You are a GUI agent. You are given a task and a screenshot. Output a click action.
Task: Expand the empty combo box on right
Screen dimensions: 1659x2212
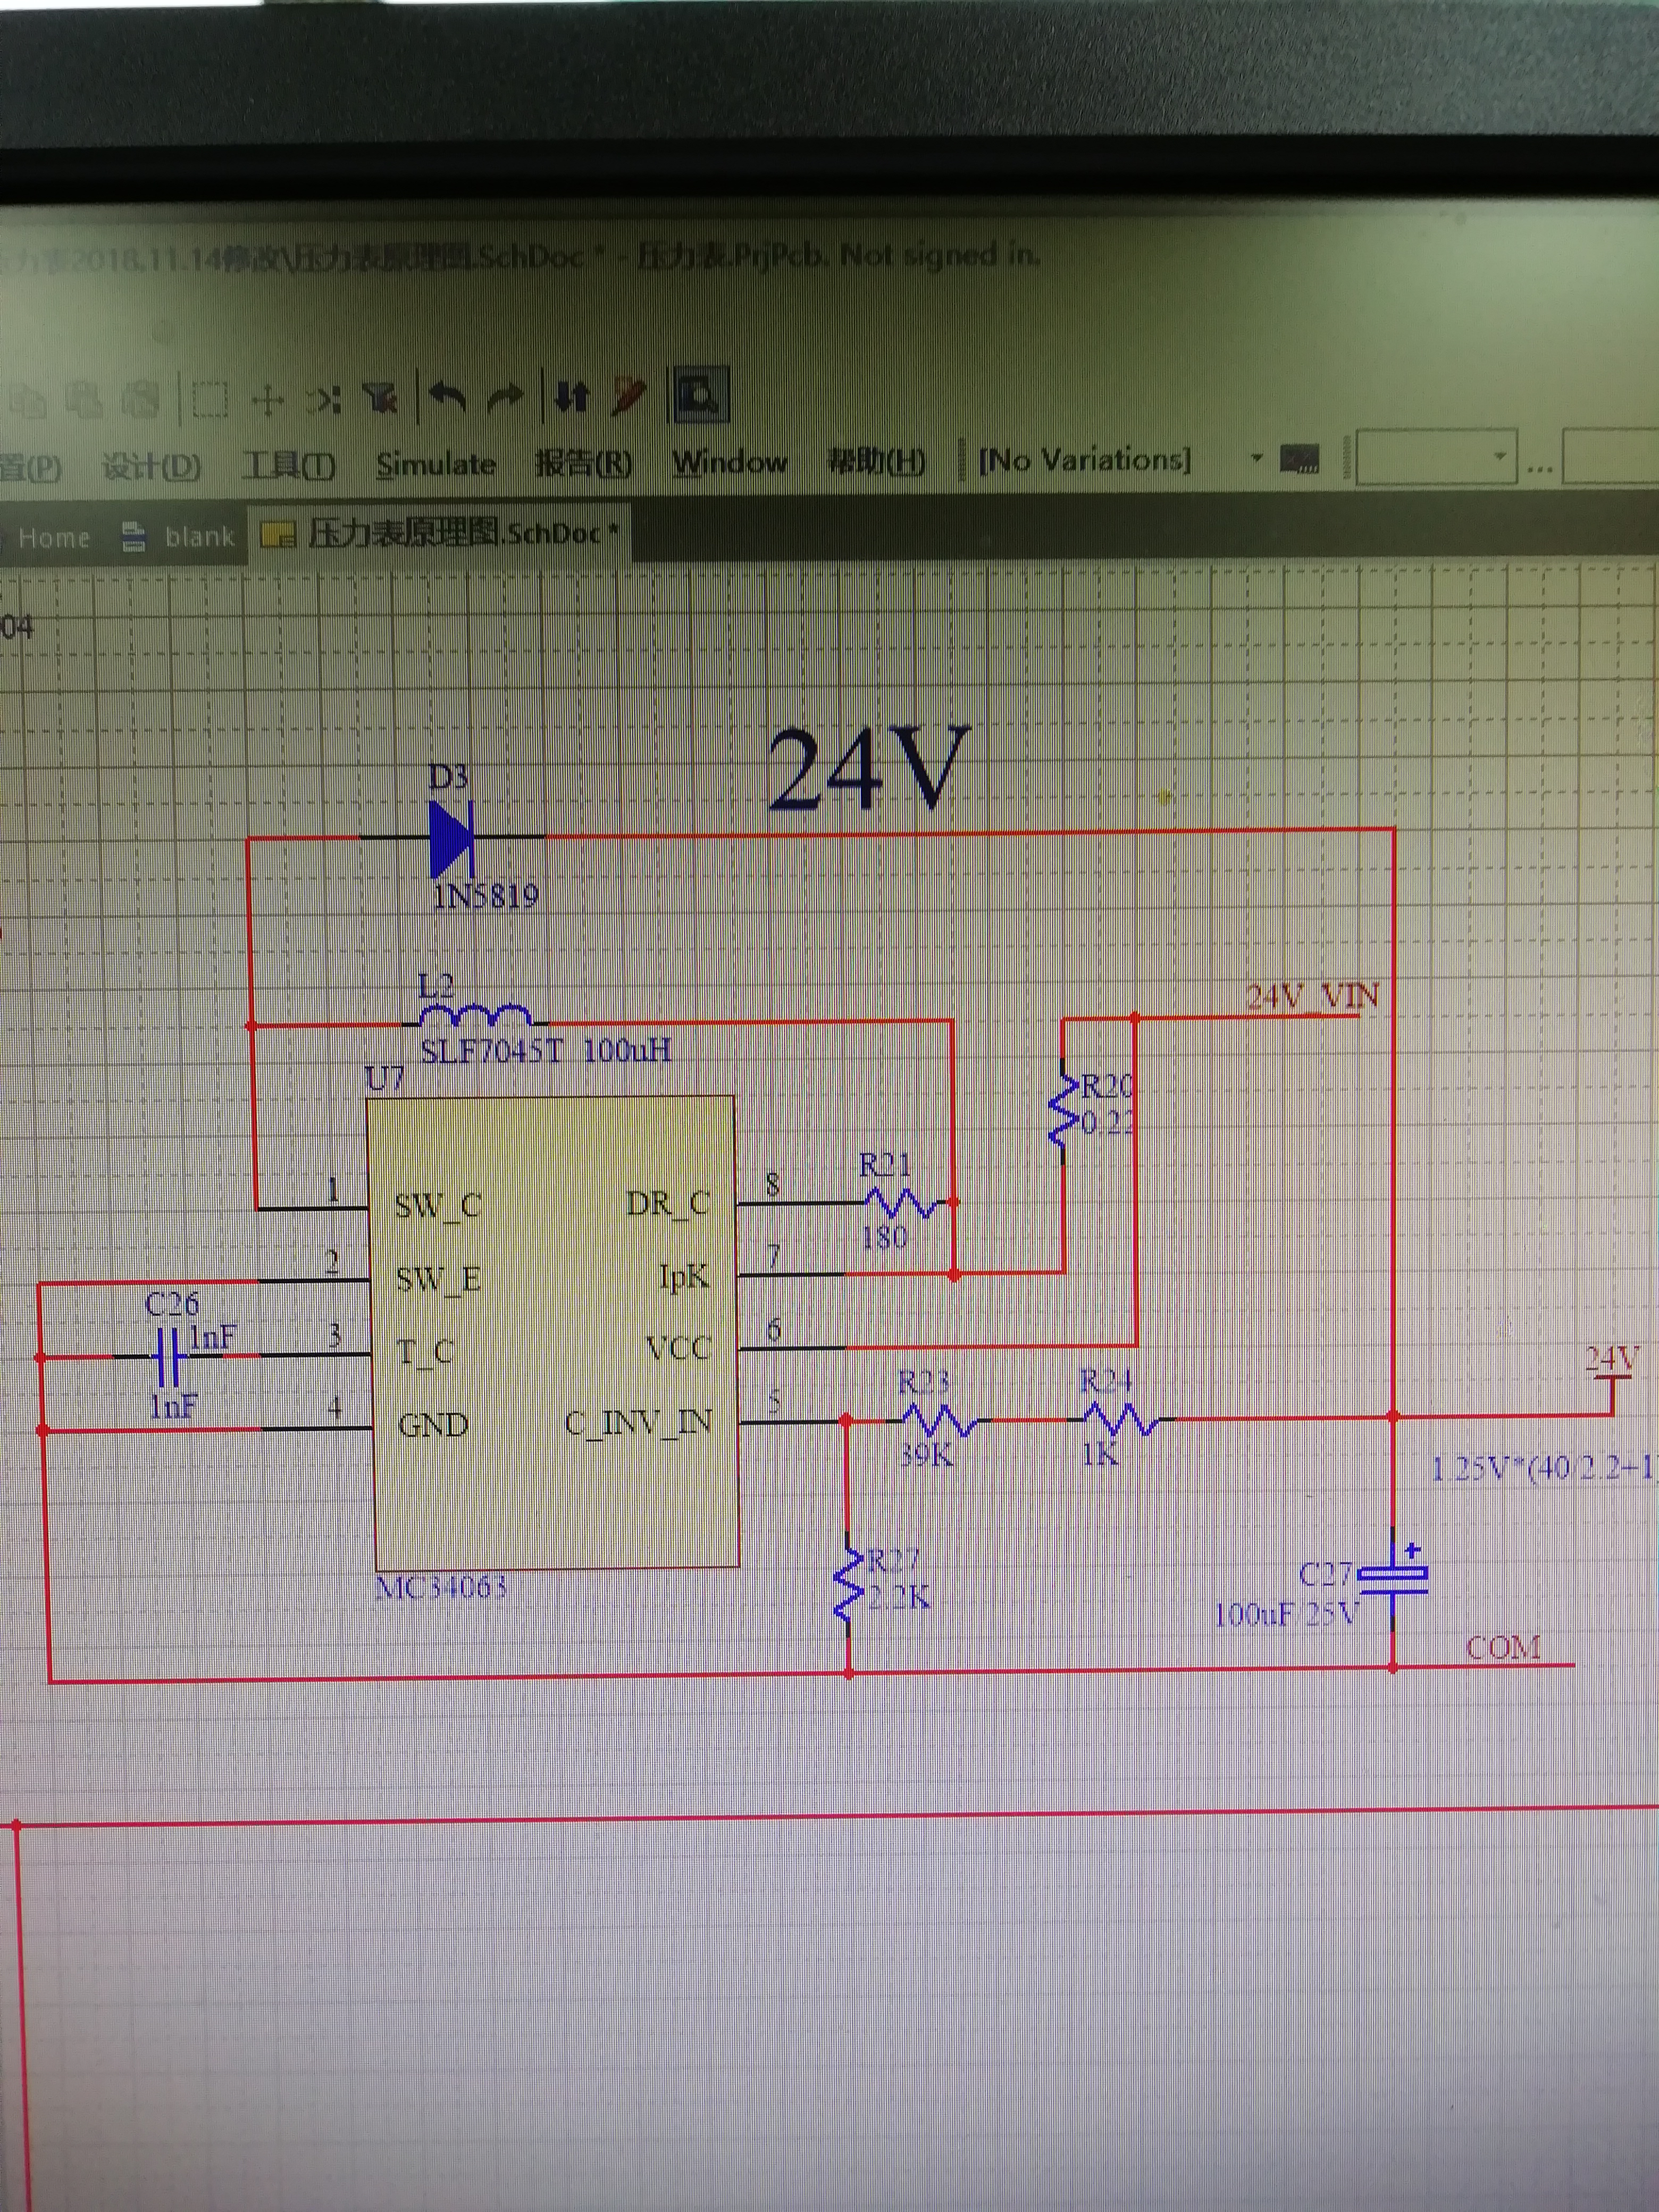pyautogui.click(x=1499, y=457)
